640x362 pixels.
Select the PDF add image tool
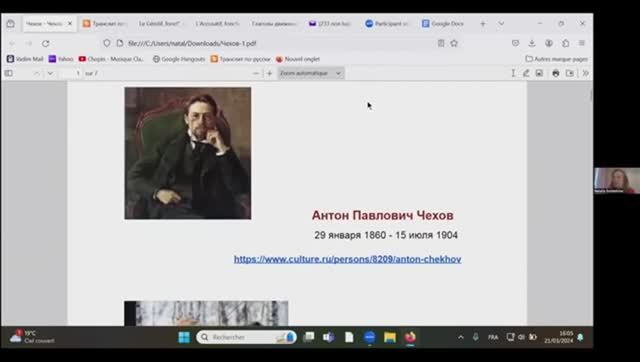tap(539, 73)
